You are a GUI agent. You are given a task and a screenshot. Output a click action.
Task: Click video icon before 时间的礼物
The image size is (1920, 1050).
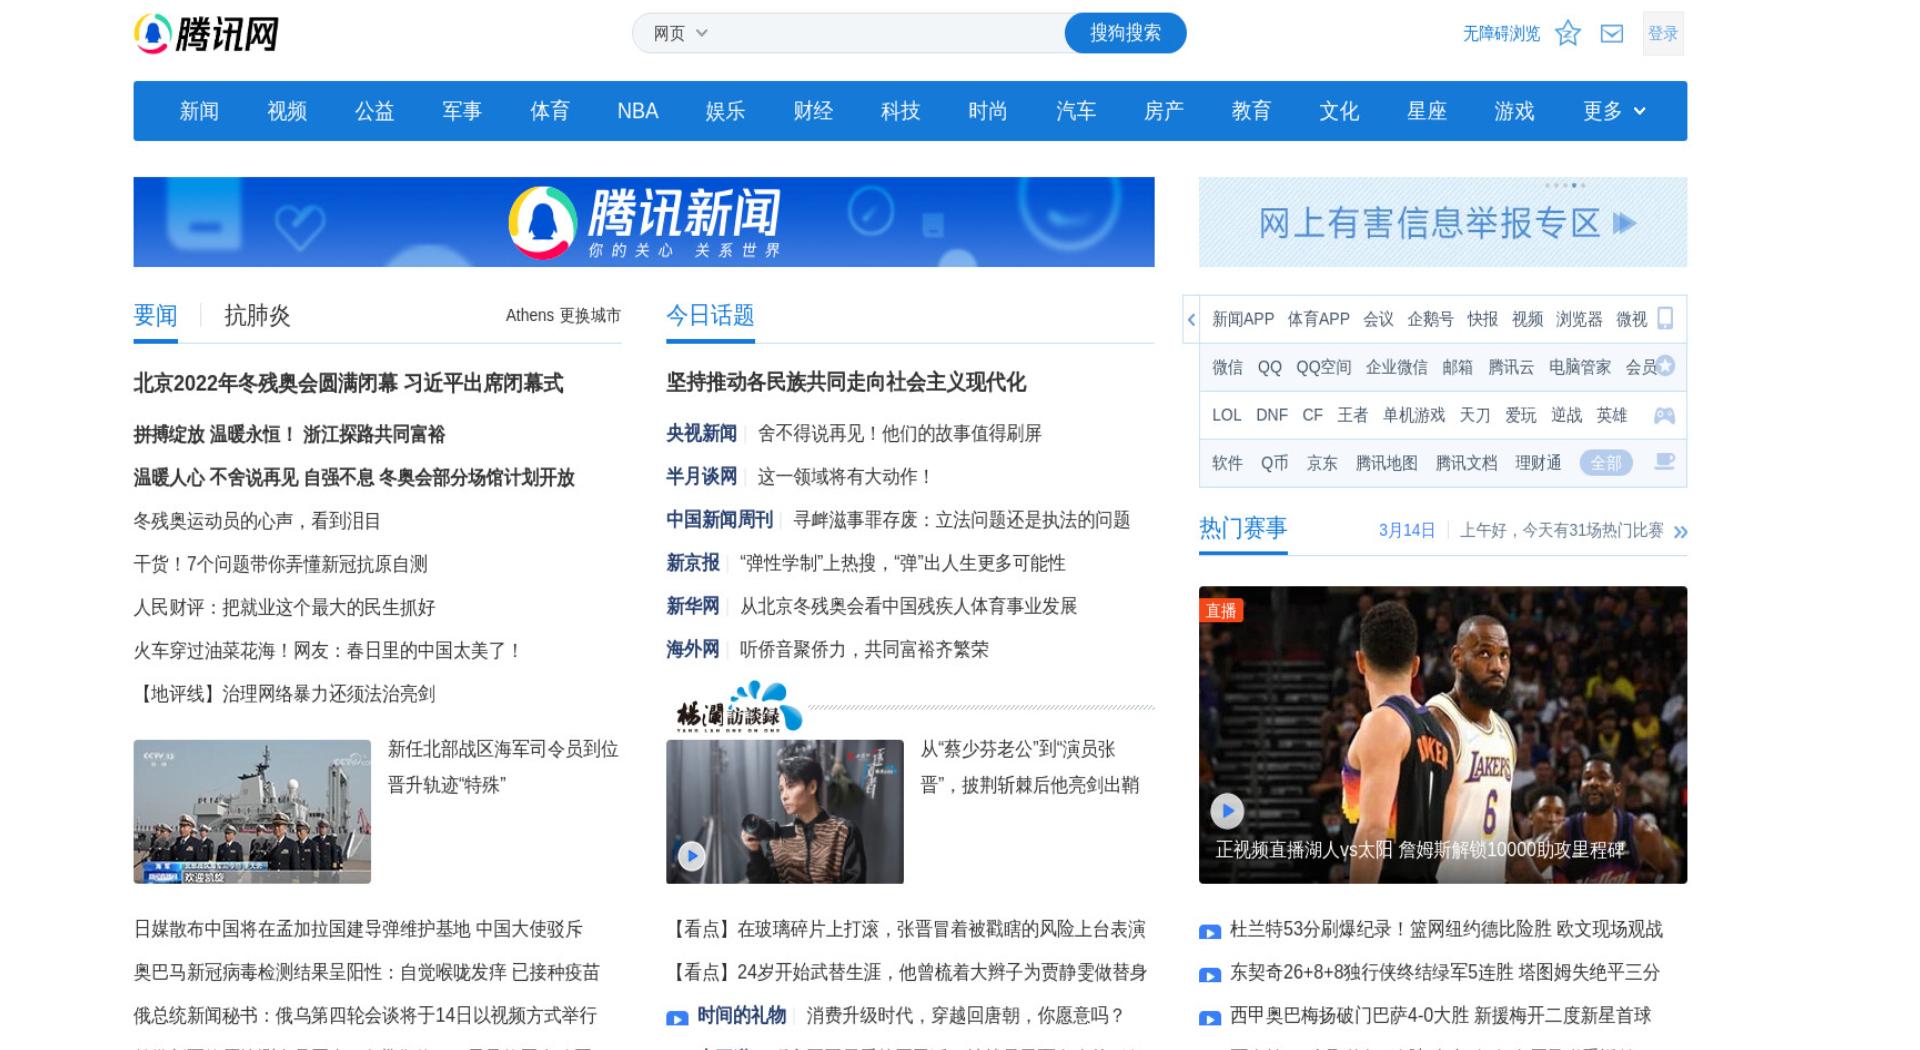[677, 1018]
